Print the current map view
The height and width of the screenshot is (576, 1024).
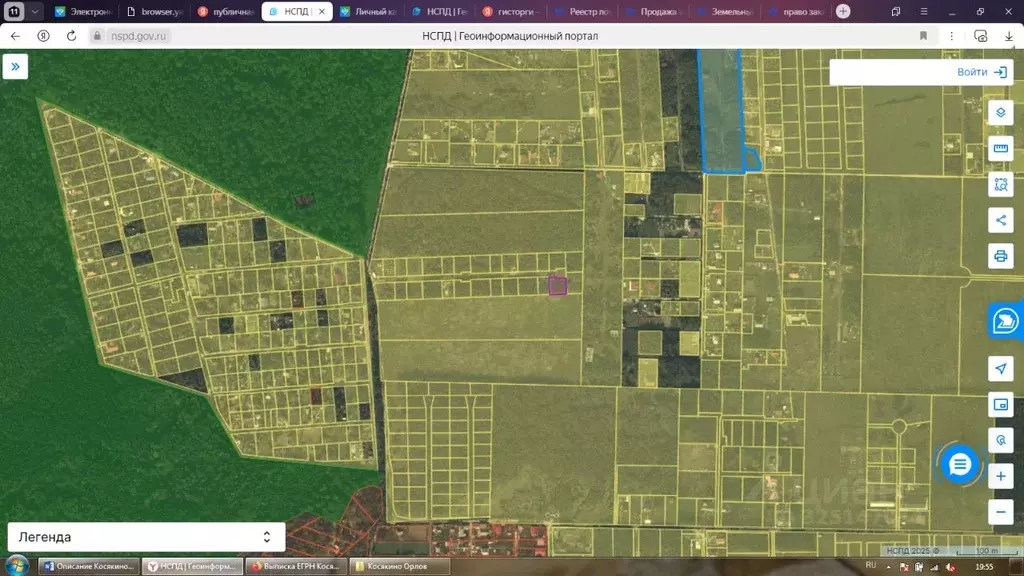click(x=1000, y=256)
